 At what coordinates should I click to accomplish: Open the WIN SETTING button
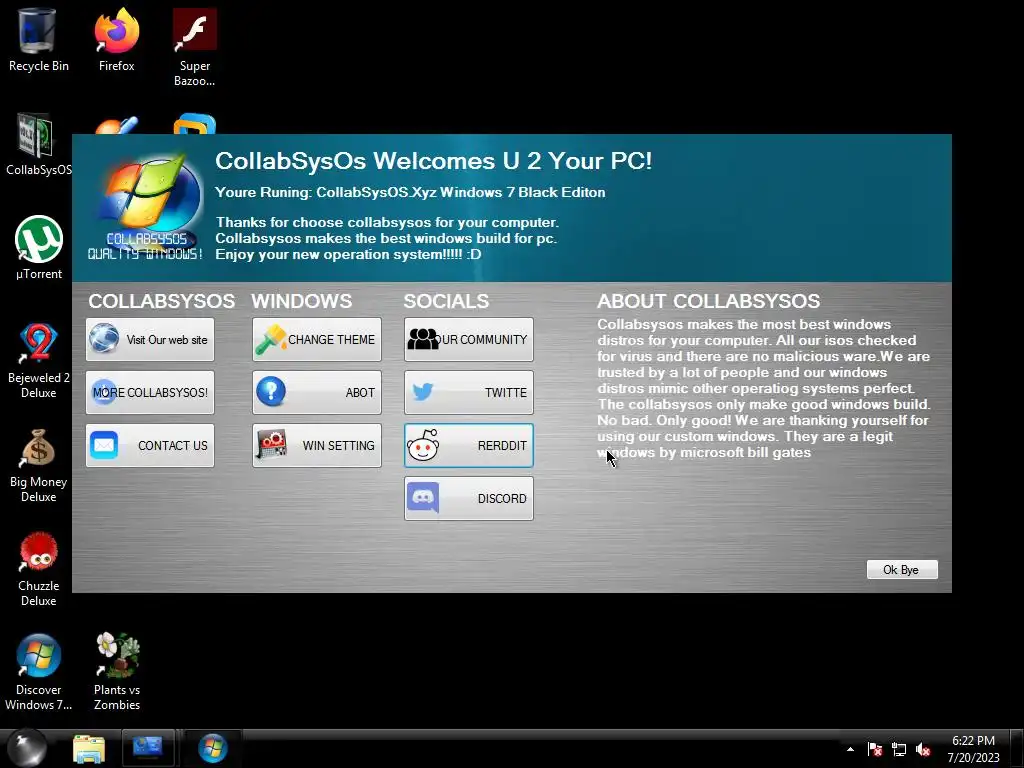tap(317, 445)
